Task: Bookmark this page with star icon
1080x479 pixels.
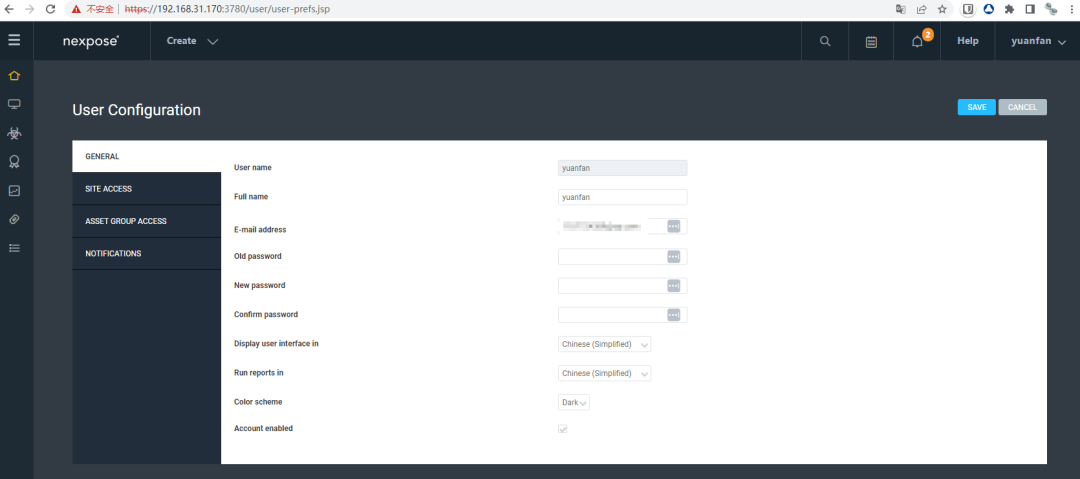Action: (942, 10)
